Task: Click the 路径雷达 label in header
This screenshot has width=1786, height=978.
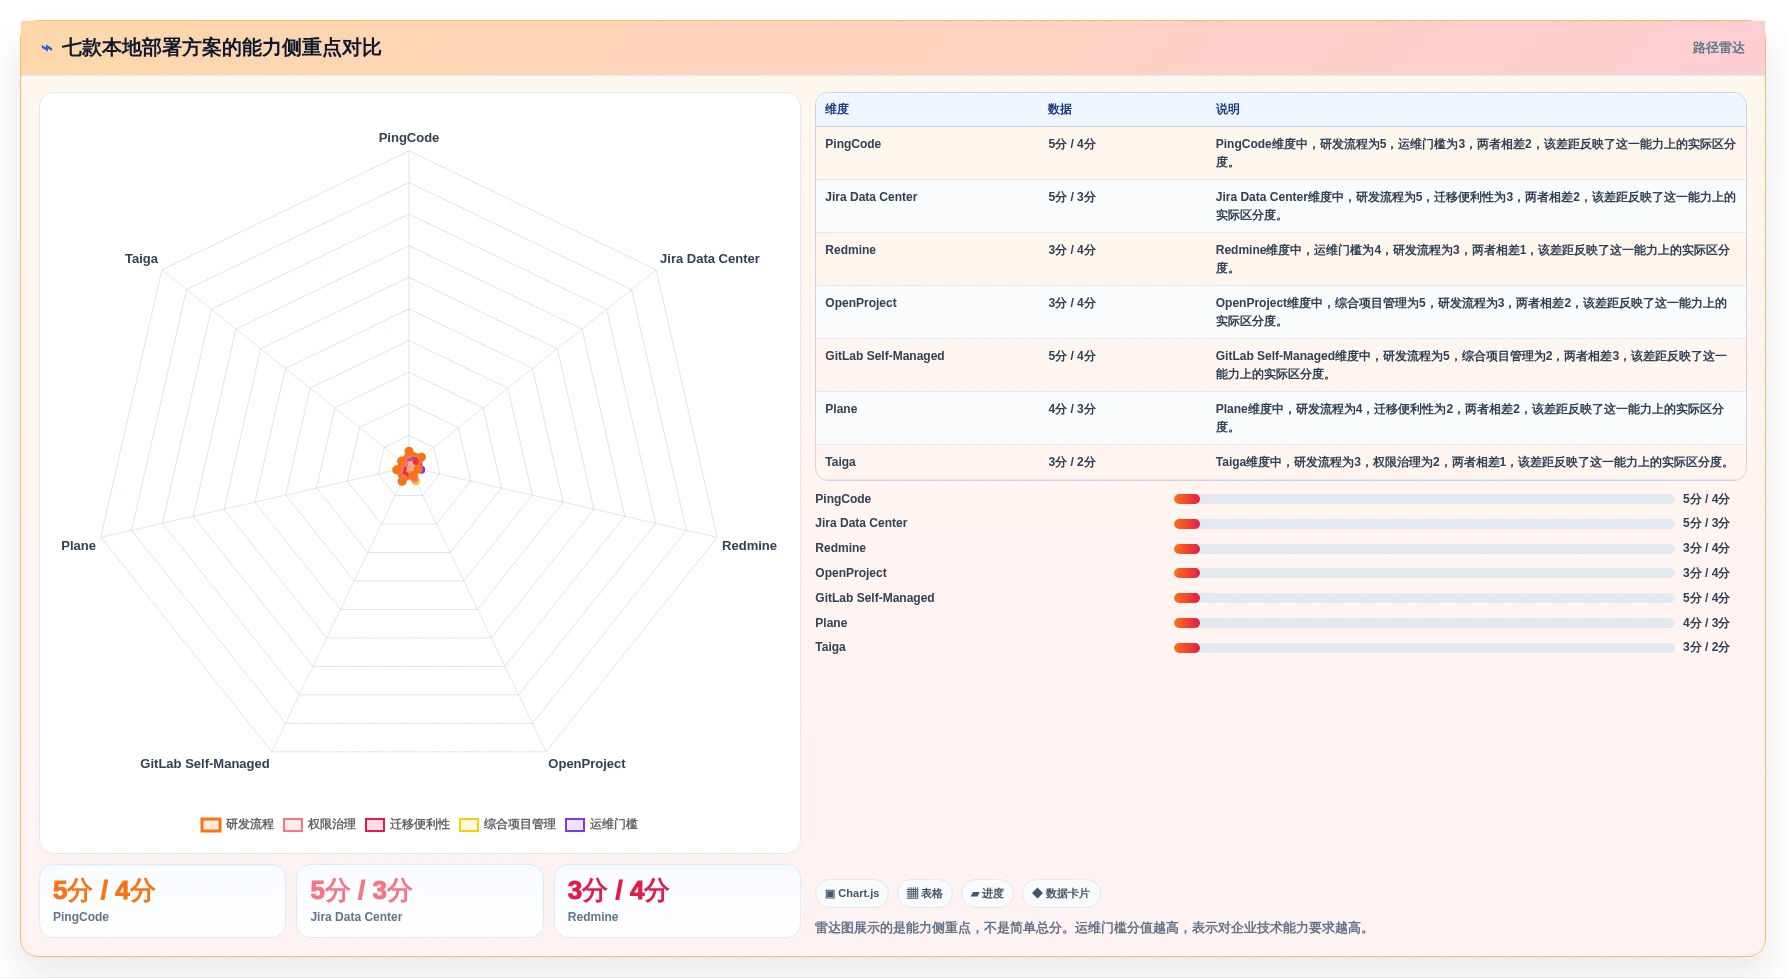Action: pos(1718,48)
